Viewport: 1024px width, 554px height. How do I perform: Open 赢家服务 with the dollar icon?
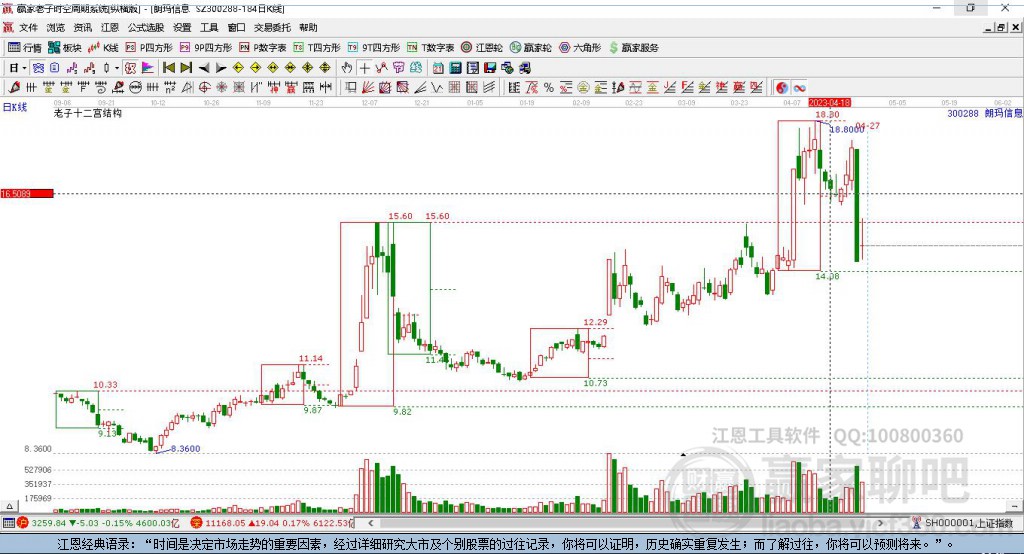pos(633,48)
